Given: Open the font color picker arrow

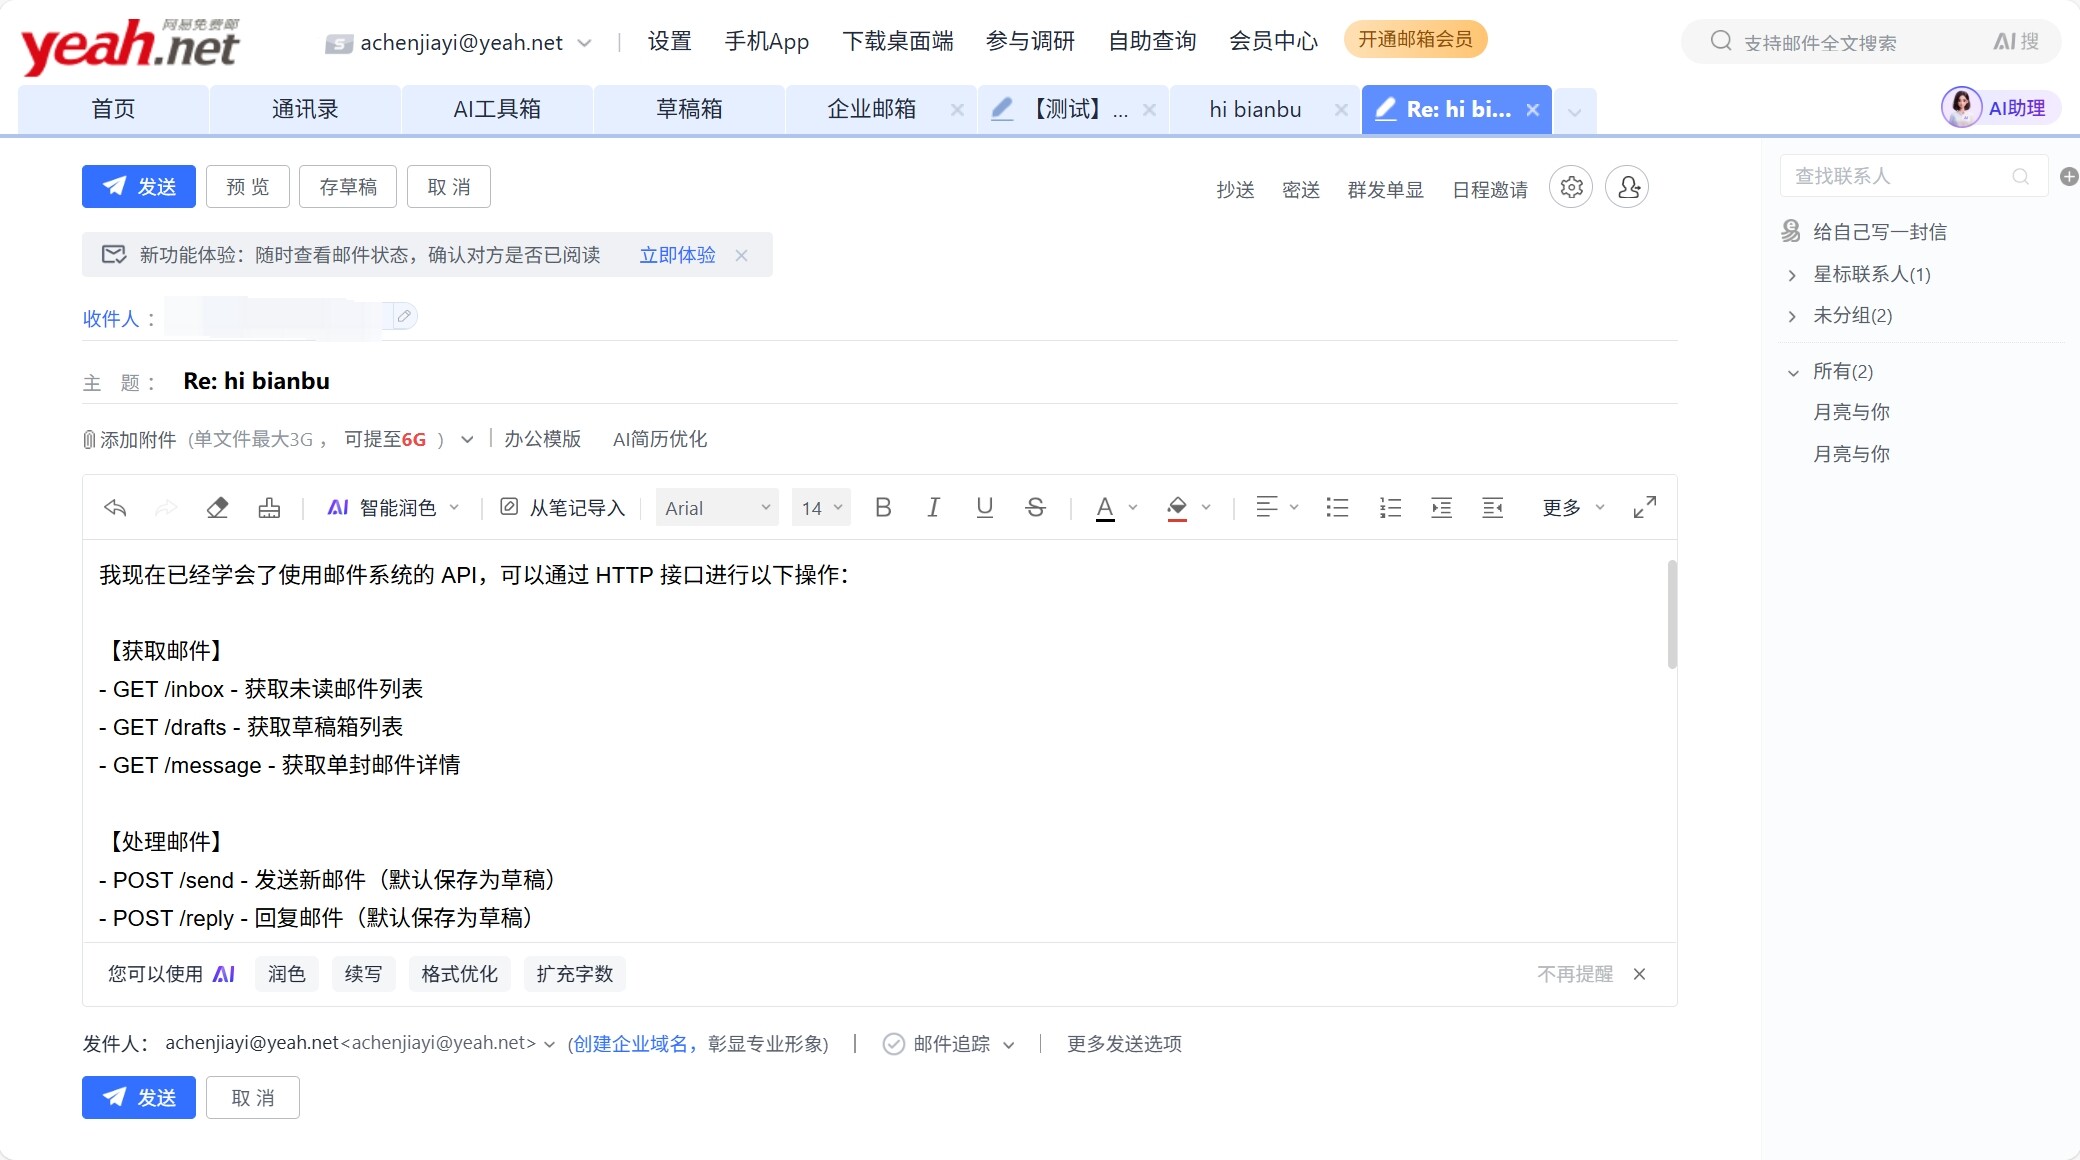Looking at the screenshot, I should (x=1133, y=508).
